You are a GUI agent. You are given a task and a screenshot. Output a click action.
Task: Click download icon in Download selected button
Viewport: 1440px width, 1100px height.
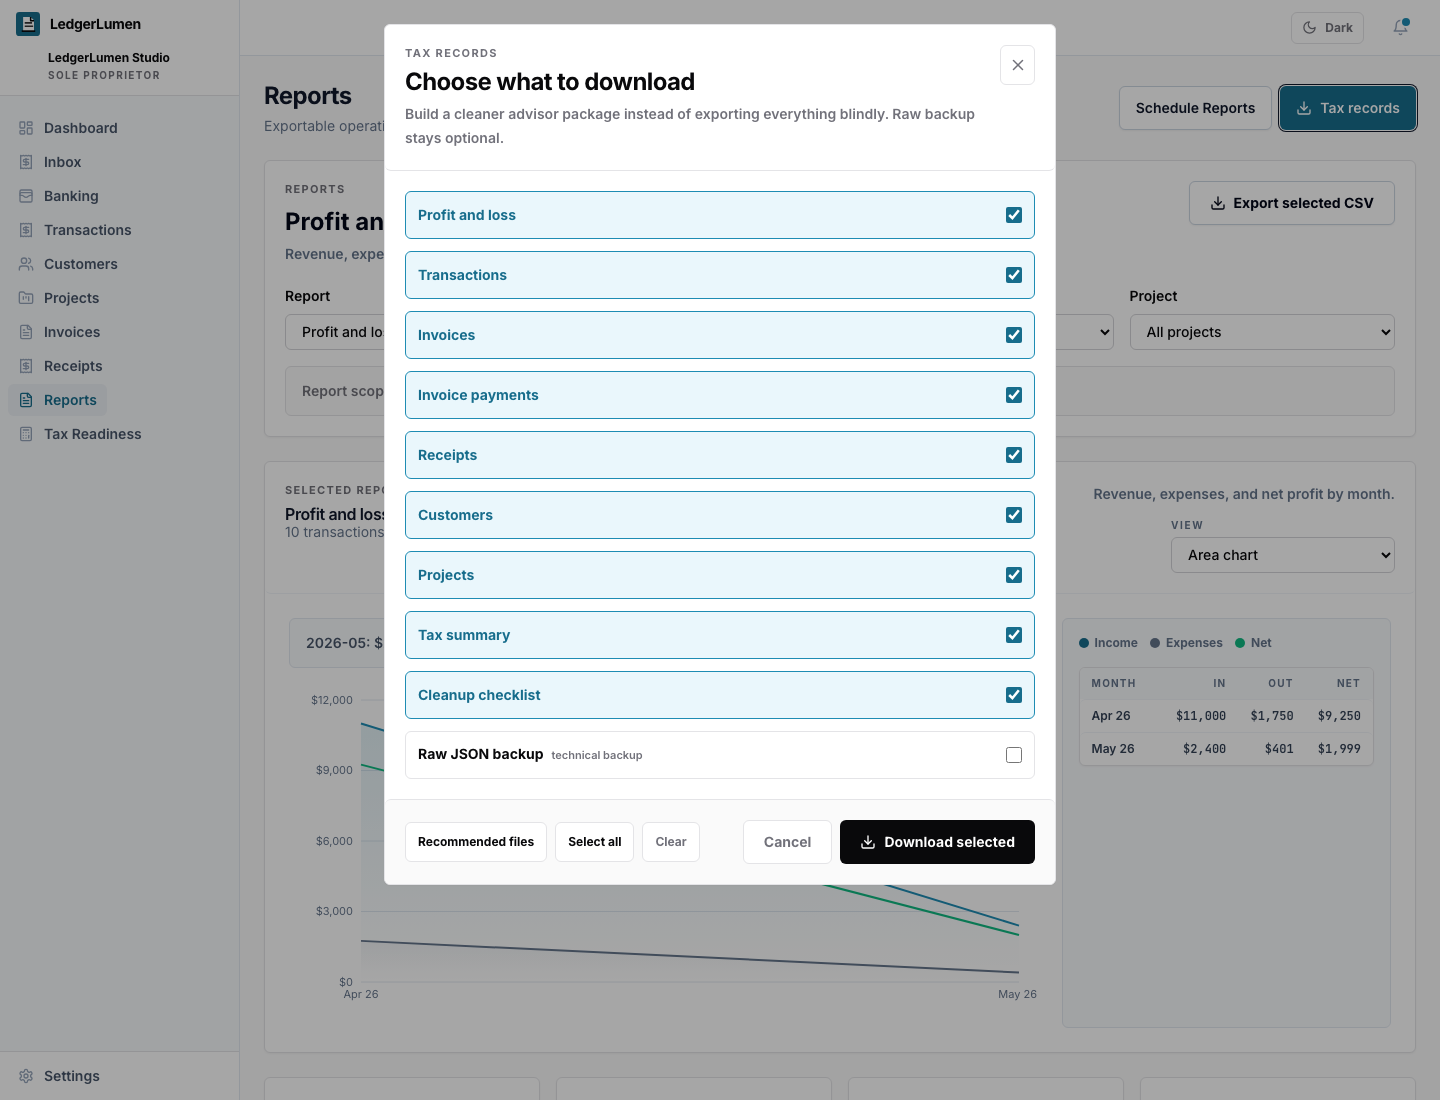868,842
